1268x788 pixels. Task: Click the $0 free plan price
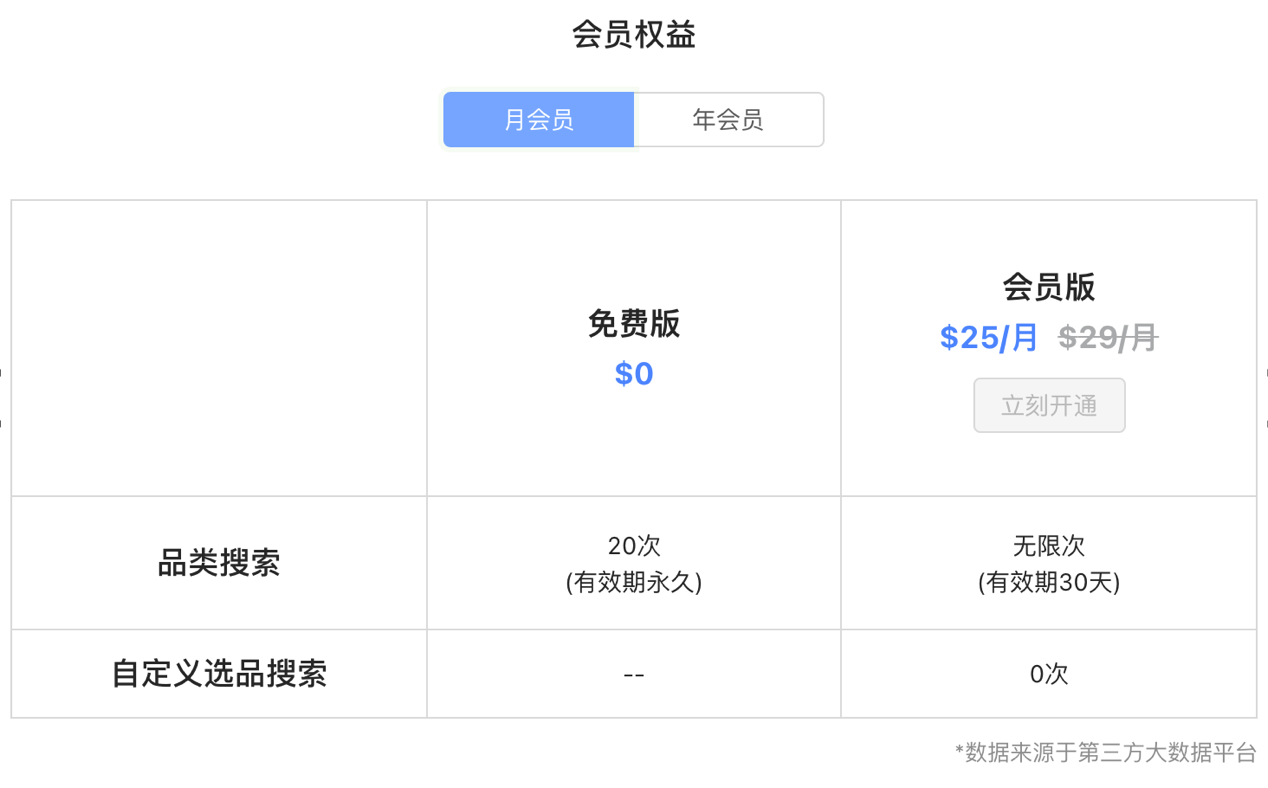(x=633, y=373)
